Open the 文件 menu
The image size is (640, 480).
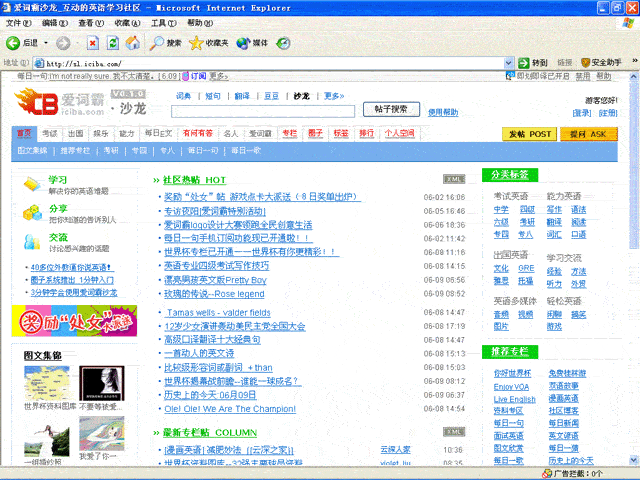[x=18, y=23]
